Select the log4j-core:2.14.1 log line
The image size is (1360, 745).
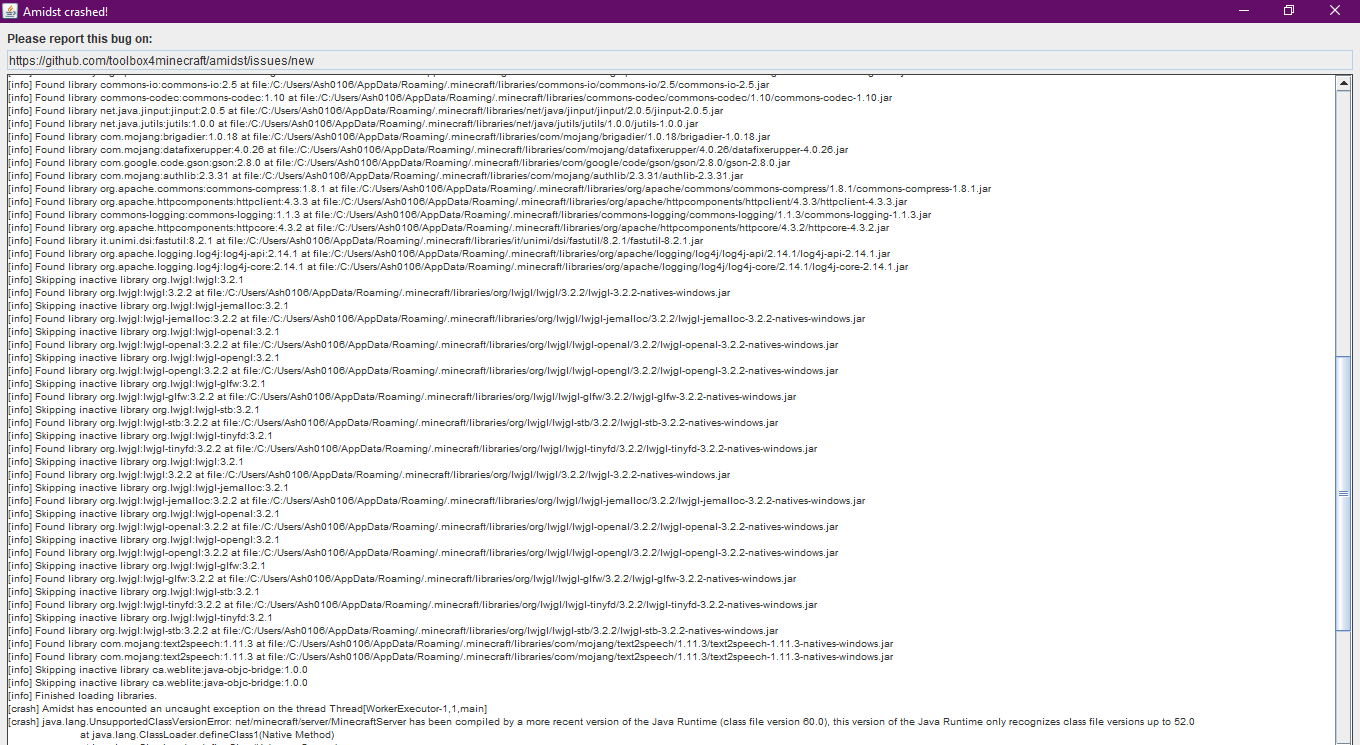pyautogui.click(x=458, y=267)
